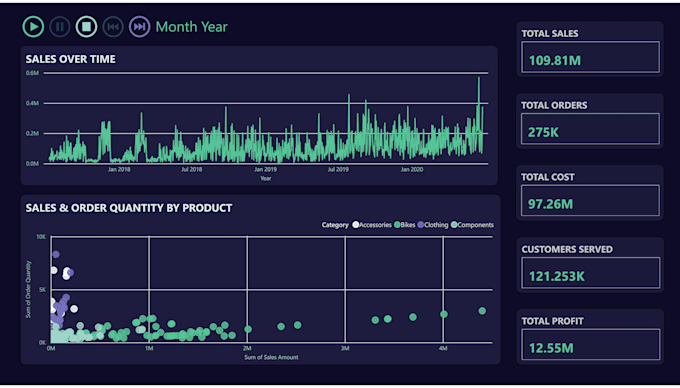Select Components legend marker

point(454,225)
